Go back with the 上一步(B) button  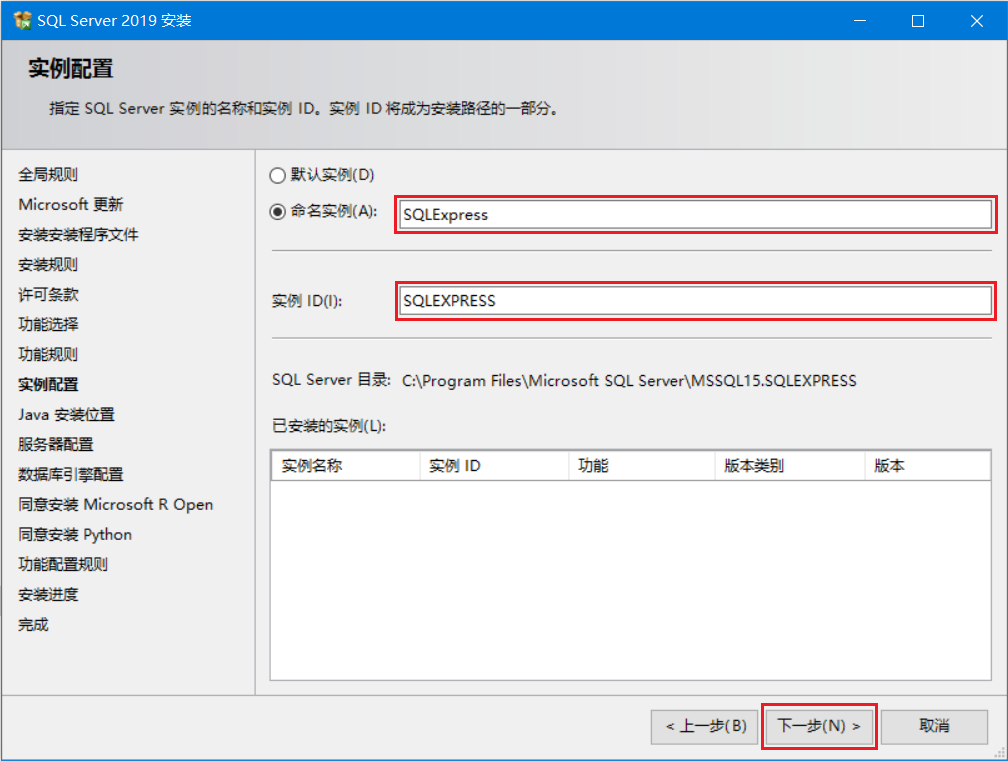click(705, 727)
